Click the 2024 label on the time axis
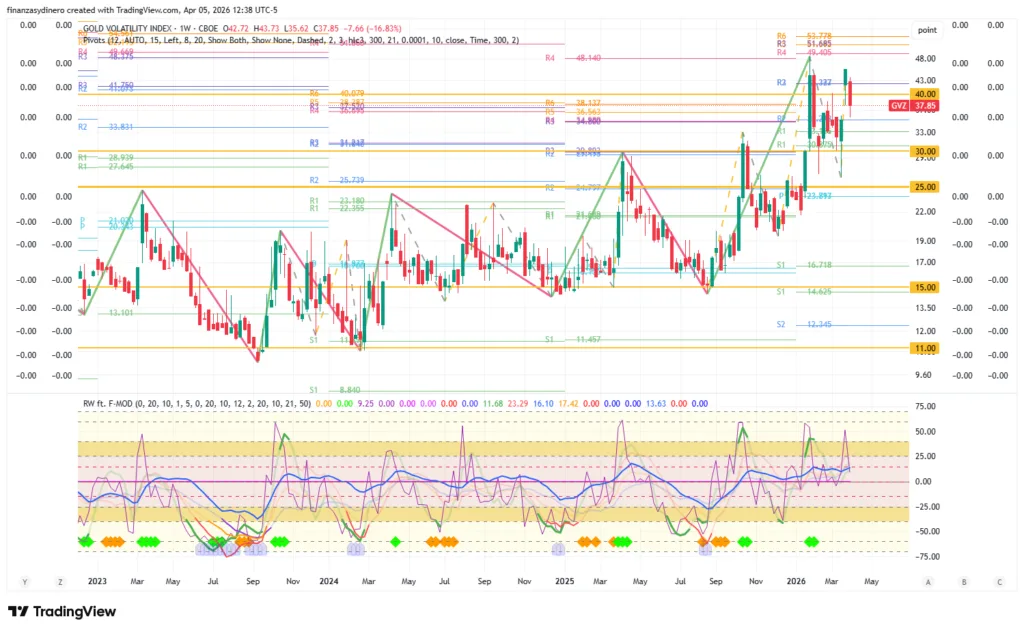The height and width of the screenshot is (632, 1024). click(x=329, y=581)
